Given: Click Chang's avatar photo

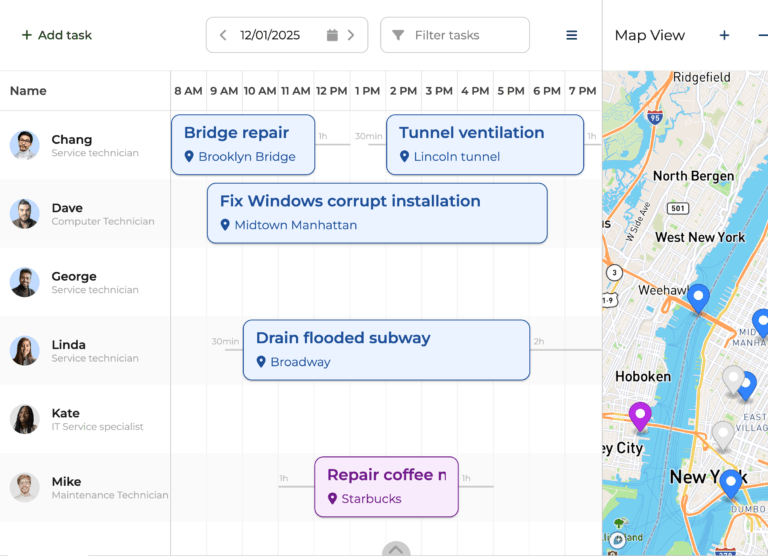Looking at the screenshot, I should coord(25,145).
